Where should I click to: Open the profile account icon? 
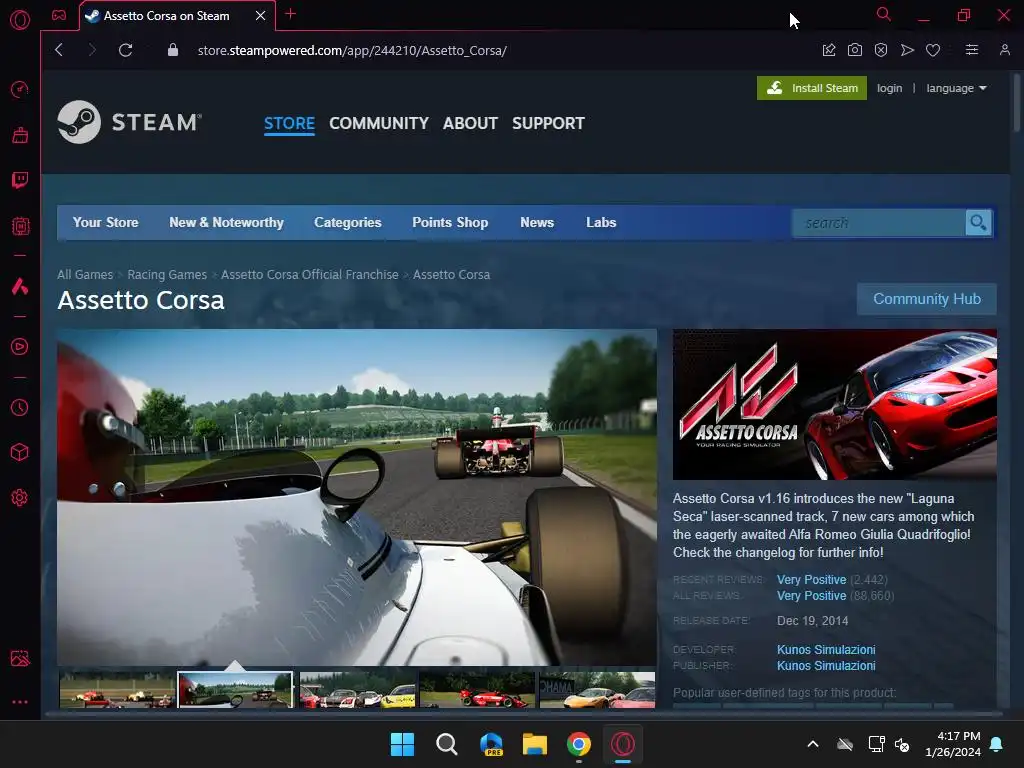1005,50
